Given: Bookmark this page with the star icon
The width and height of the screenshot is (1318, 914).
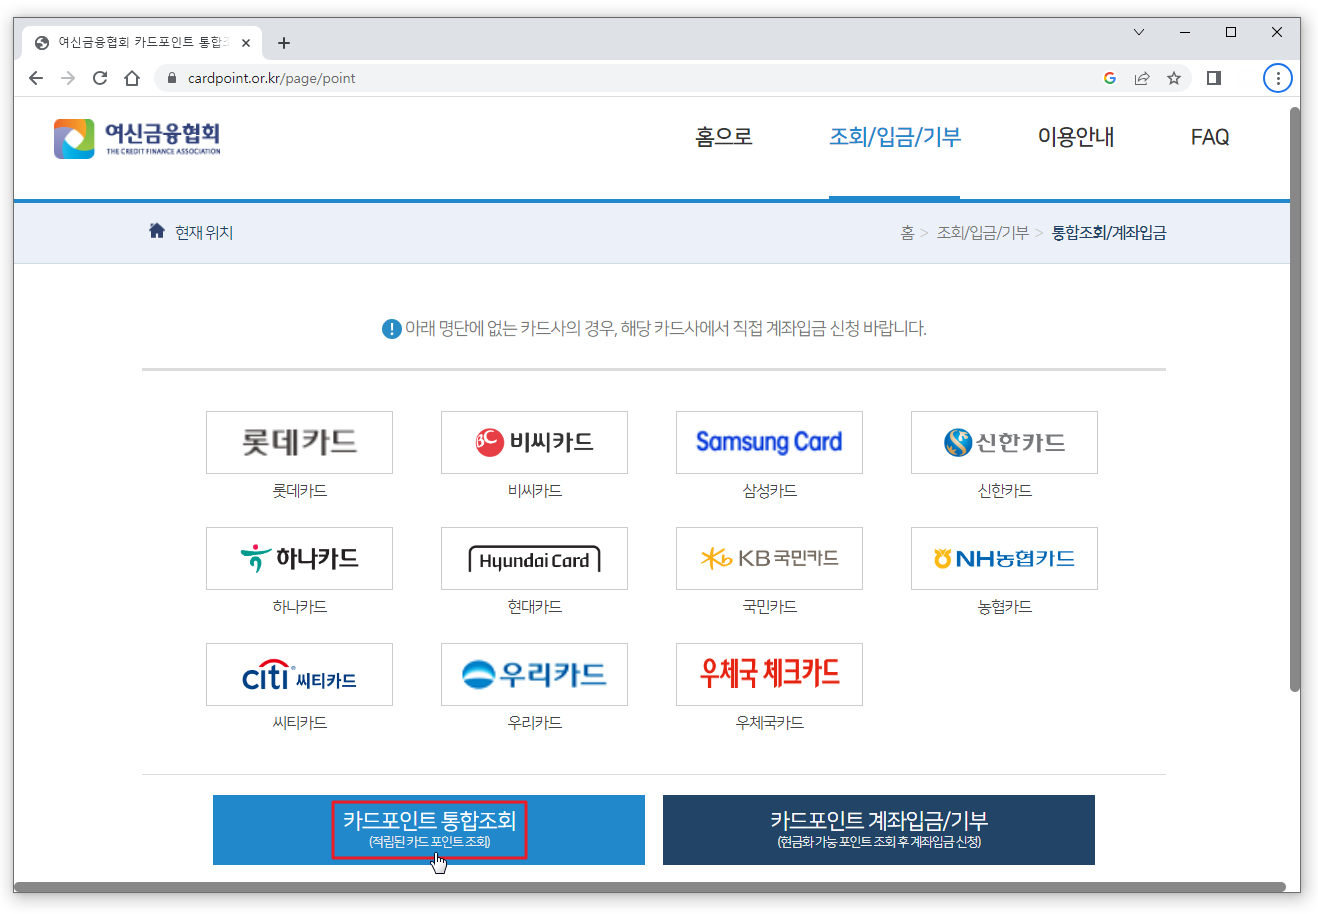Looking at the screenshot, I should 1174,78.
